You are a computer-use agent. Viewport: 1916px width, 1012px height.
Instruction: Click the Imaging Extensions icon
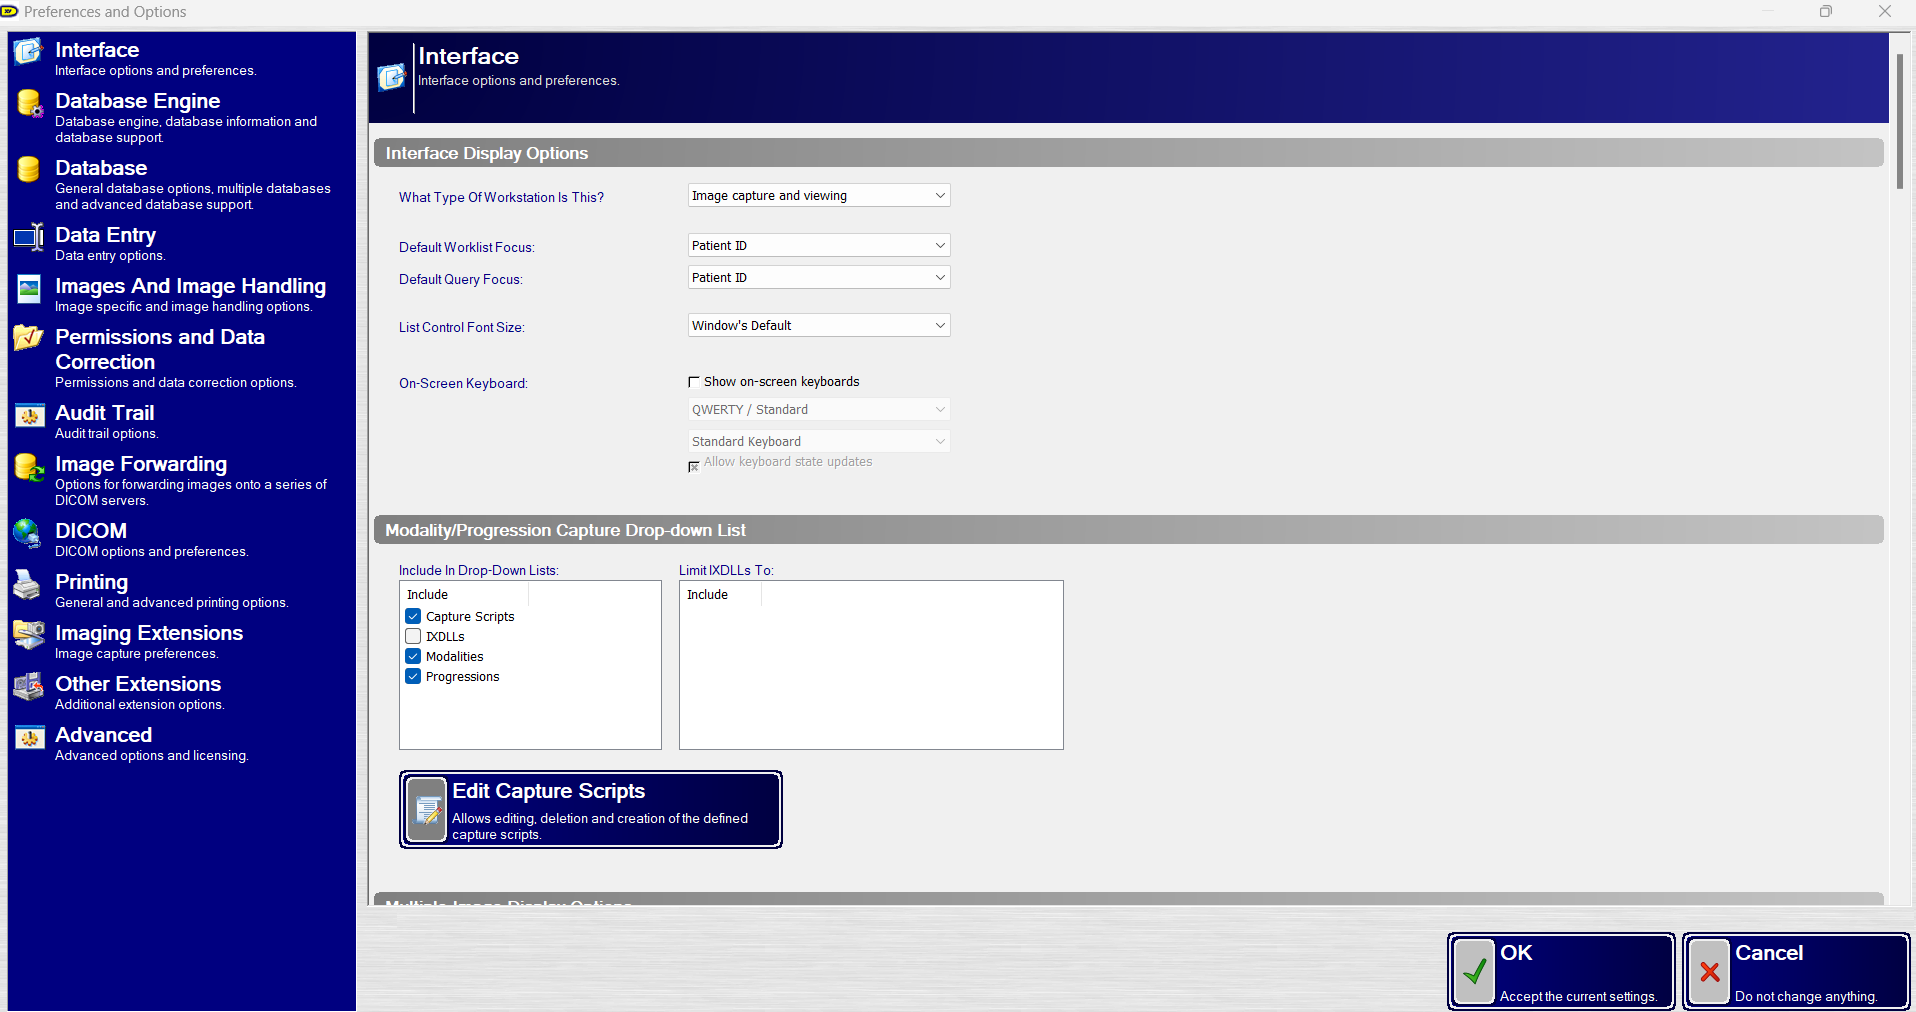29,635
